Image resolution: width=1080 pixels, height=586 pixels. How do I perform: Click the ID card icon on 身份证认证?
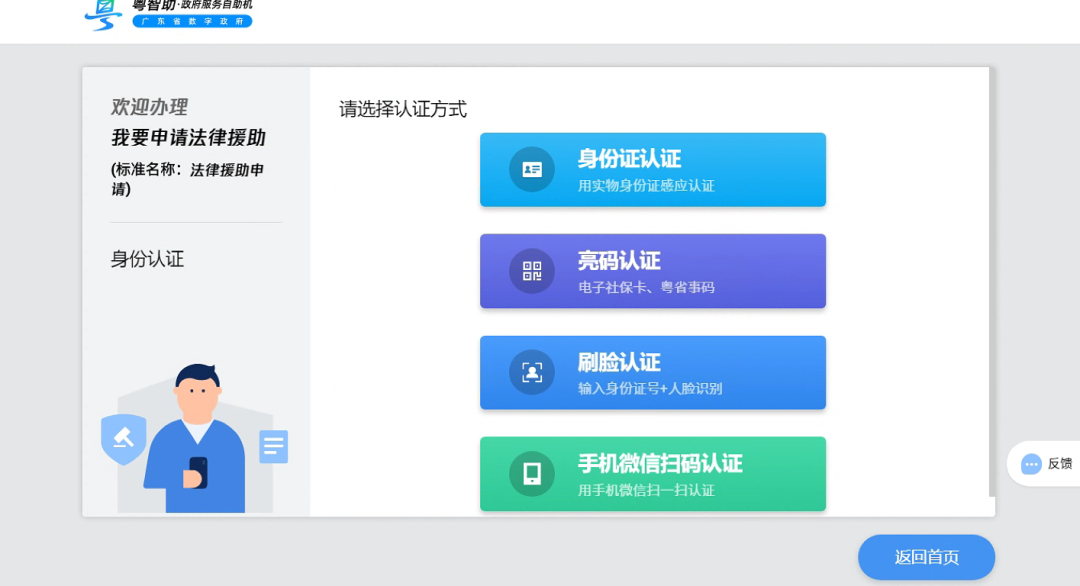click(x=531, y=168)
